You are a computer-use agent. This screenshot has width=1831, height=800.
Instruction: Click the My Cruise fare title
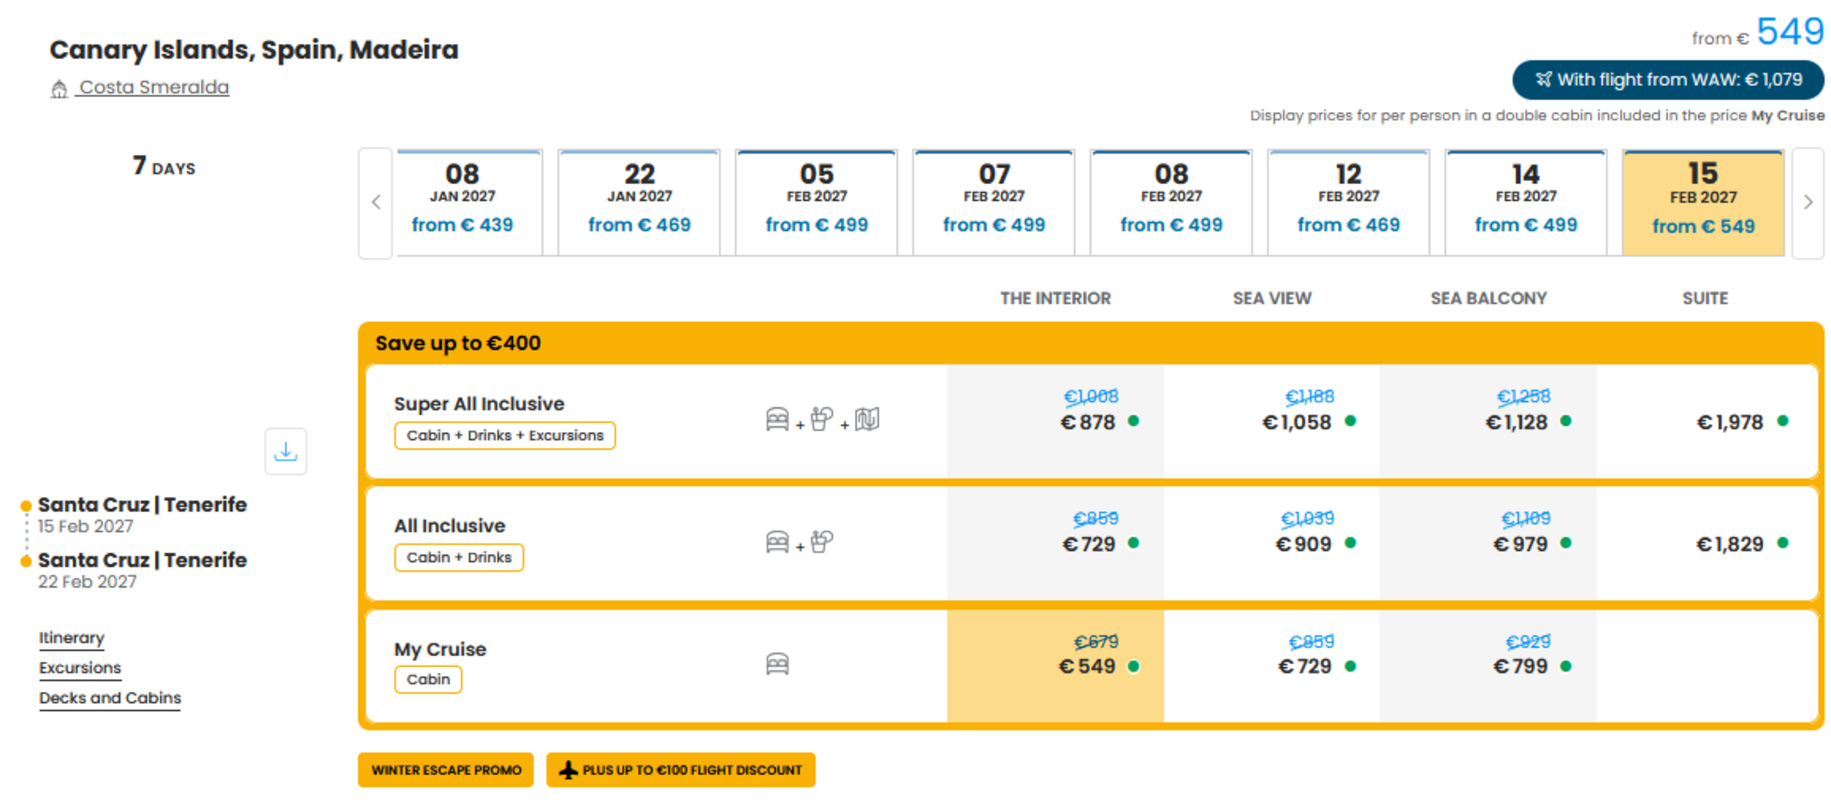coord(440,649)
